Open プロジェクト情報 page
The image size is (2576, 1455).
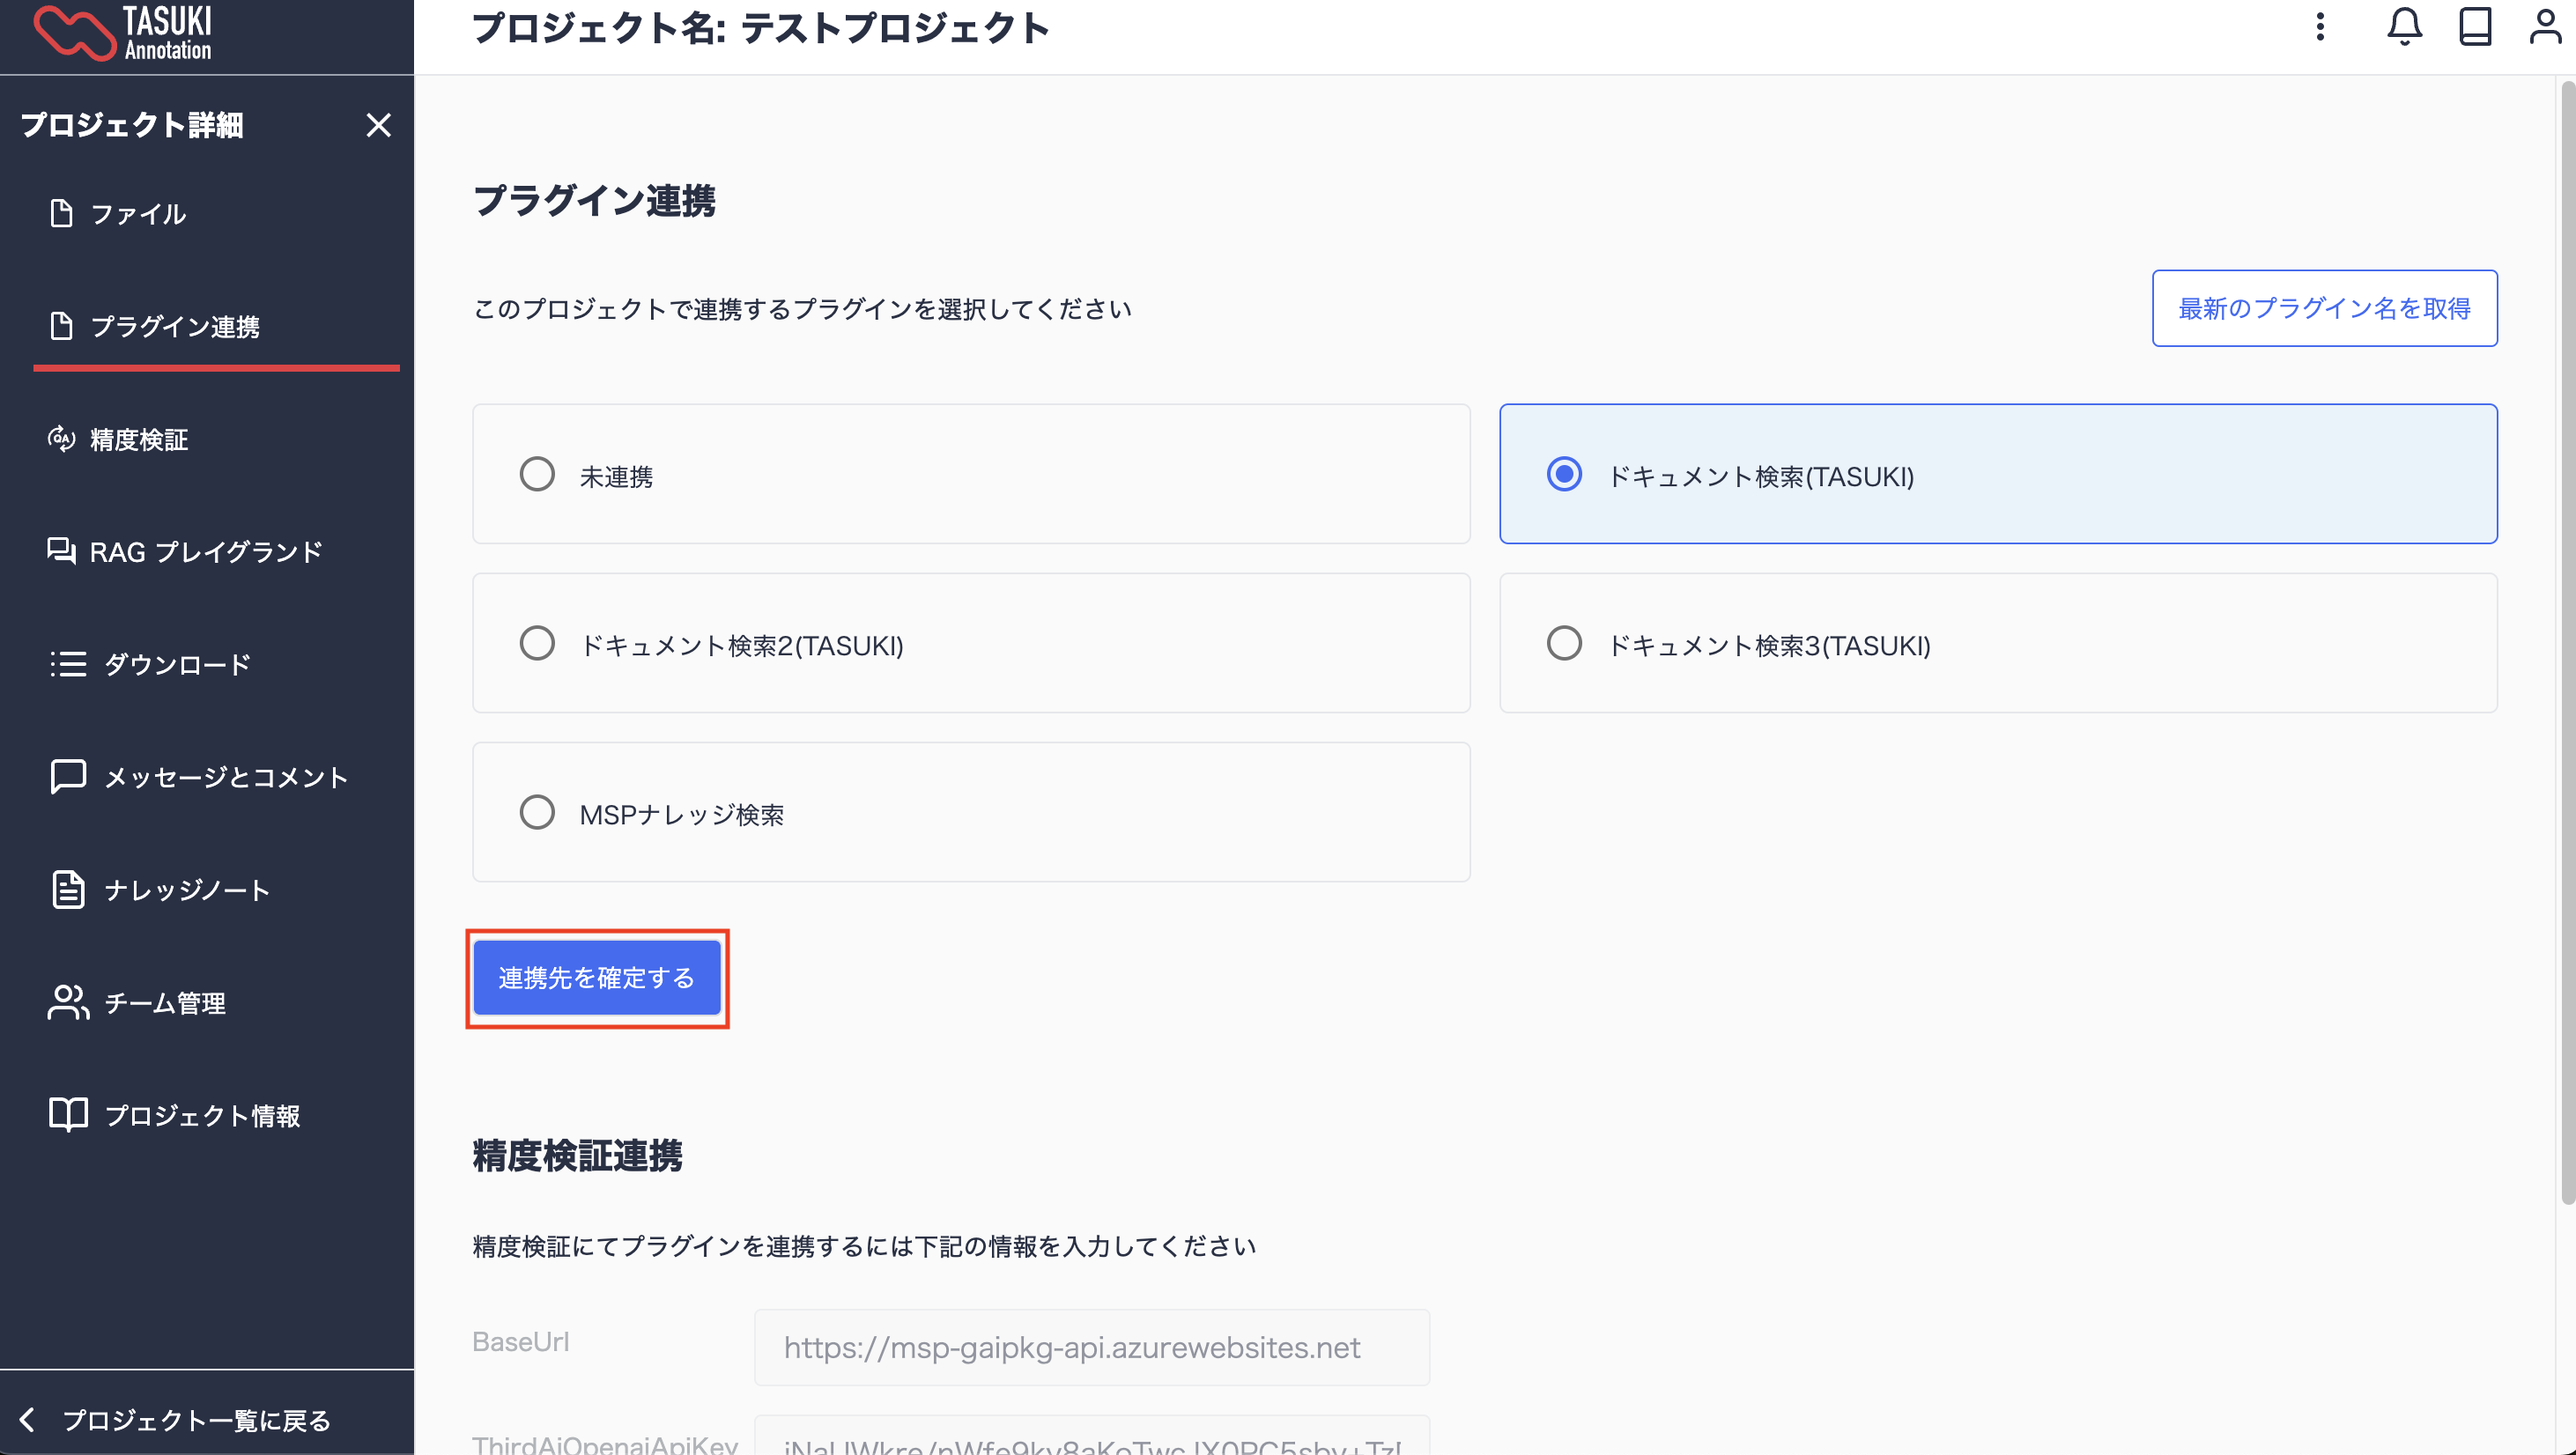coord(202,1115)
